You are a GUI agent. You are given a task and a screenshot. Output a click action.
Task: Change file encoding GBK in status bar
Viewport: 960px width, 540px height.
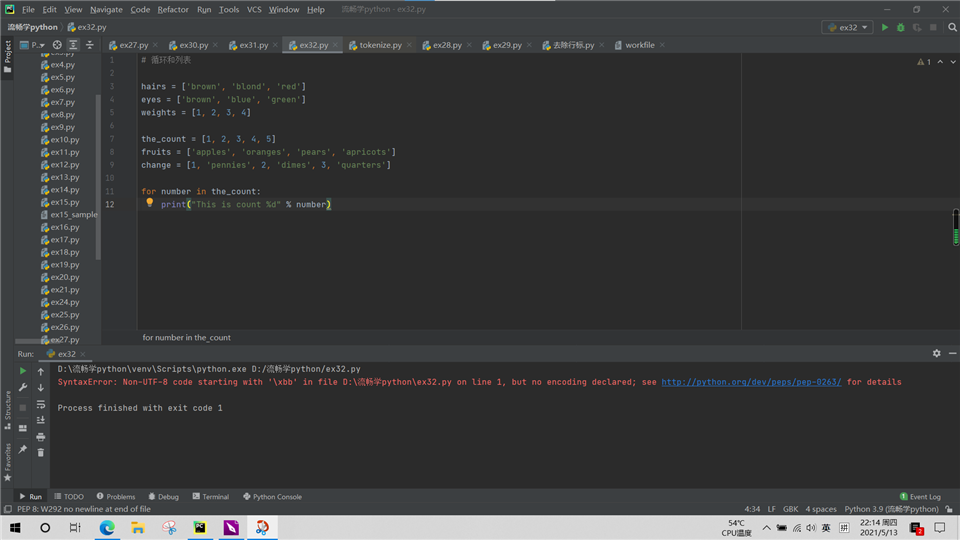coord(790,509)
